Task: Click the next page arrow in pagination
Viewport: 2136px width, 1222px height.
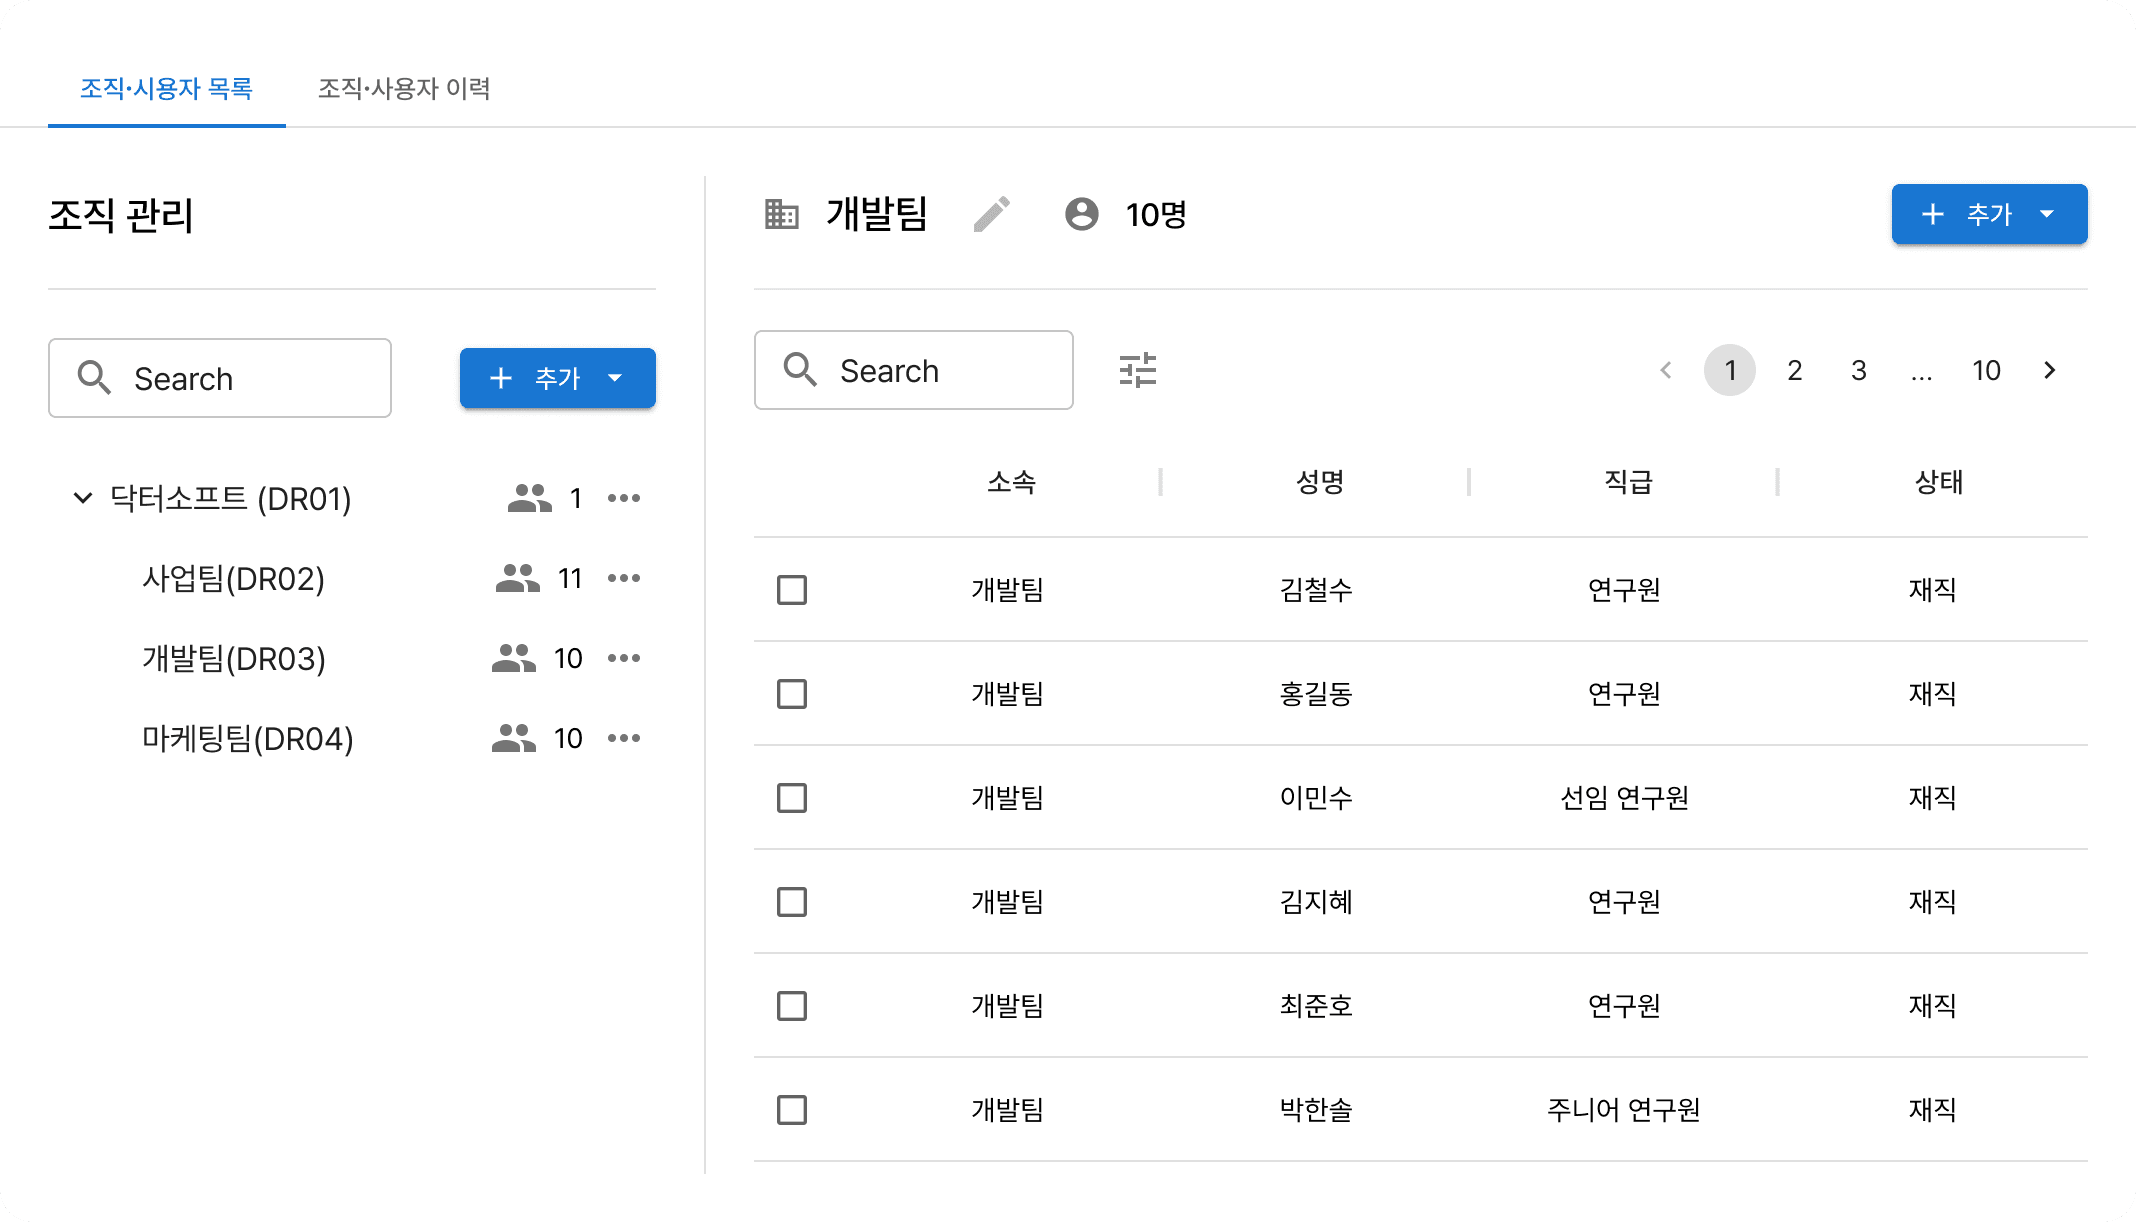Action: (2048, 370)
